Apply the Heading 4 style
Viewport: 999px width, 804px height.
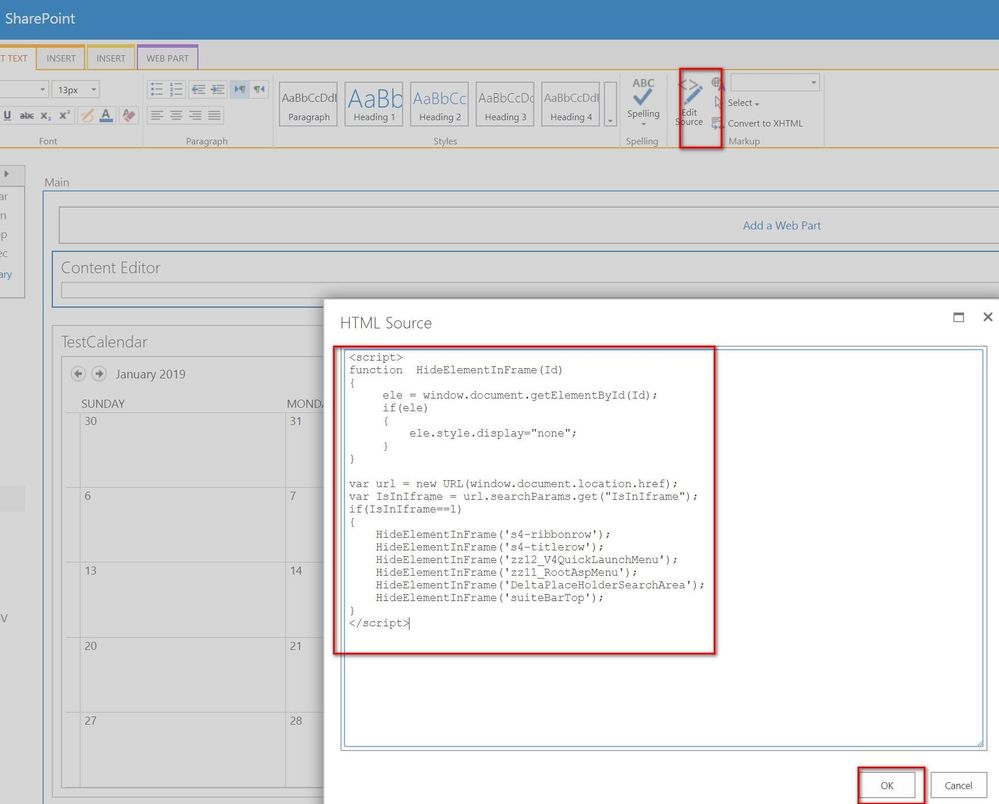tap(571, 104)
